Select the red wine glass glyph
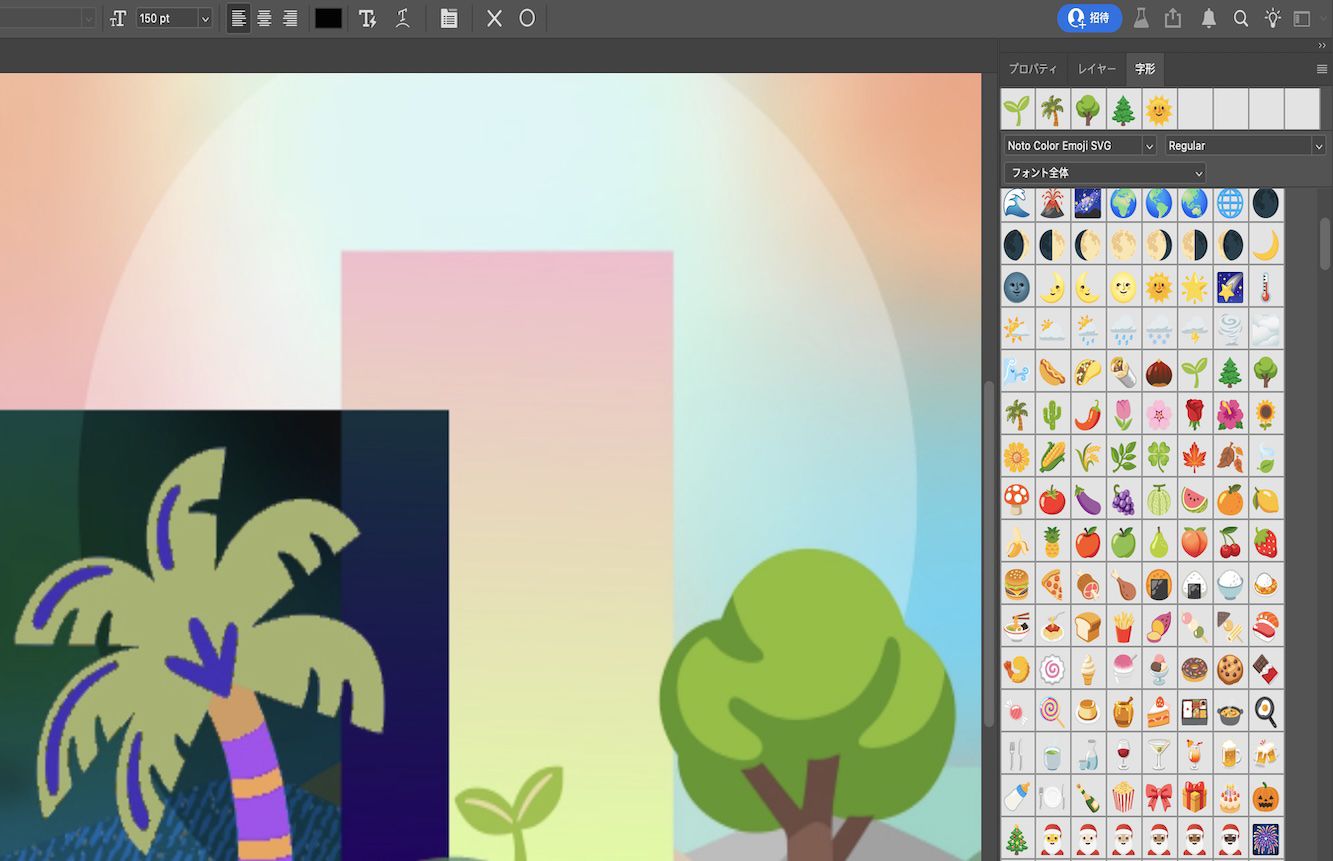This screenshot has height=861, width=1333. [1123, 754]
